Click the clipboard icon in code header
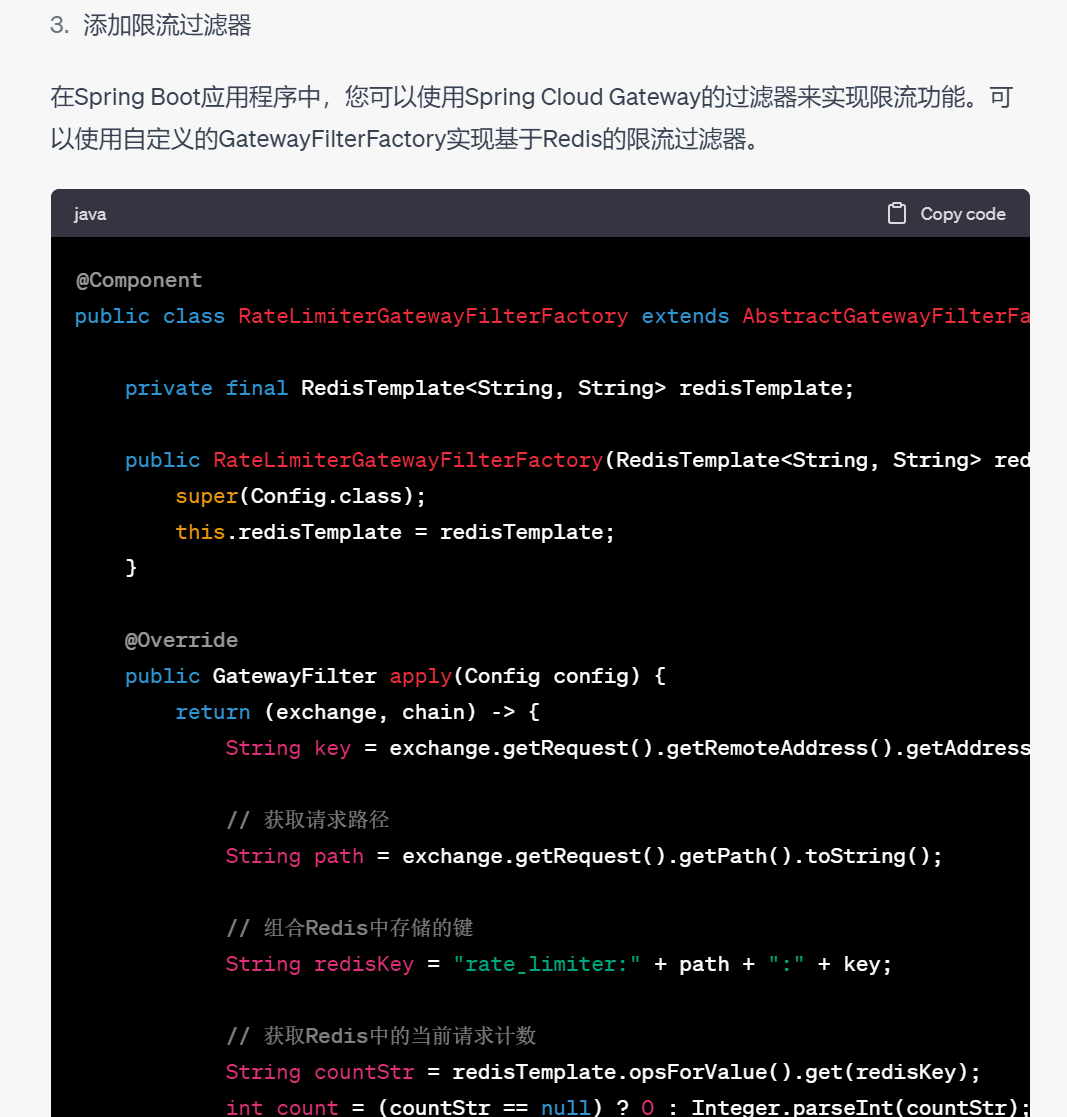 (897, 214)
